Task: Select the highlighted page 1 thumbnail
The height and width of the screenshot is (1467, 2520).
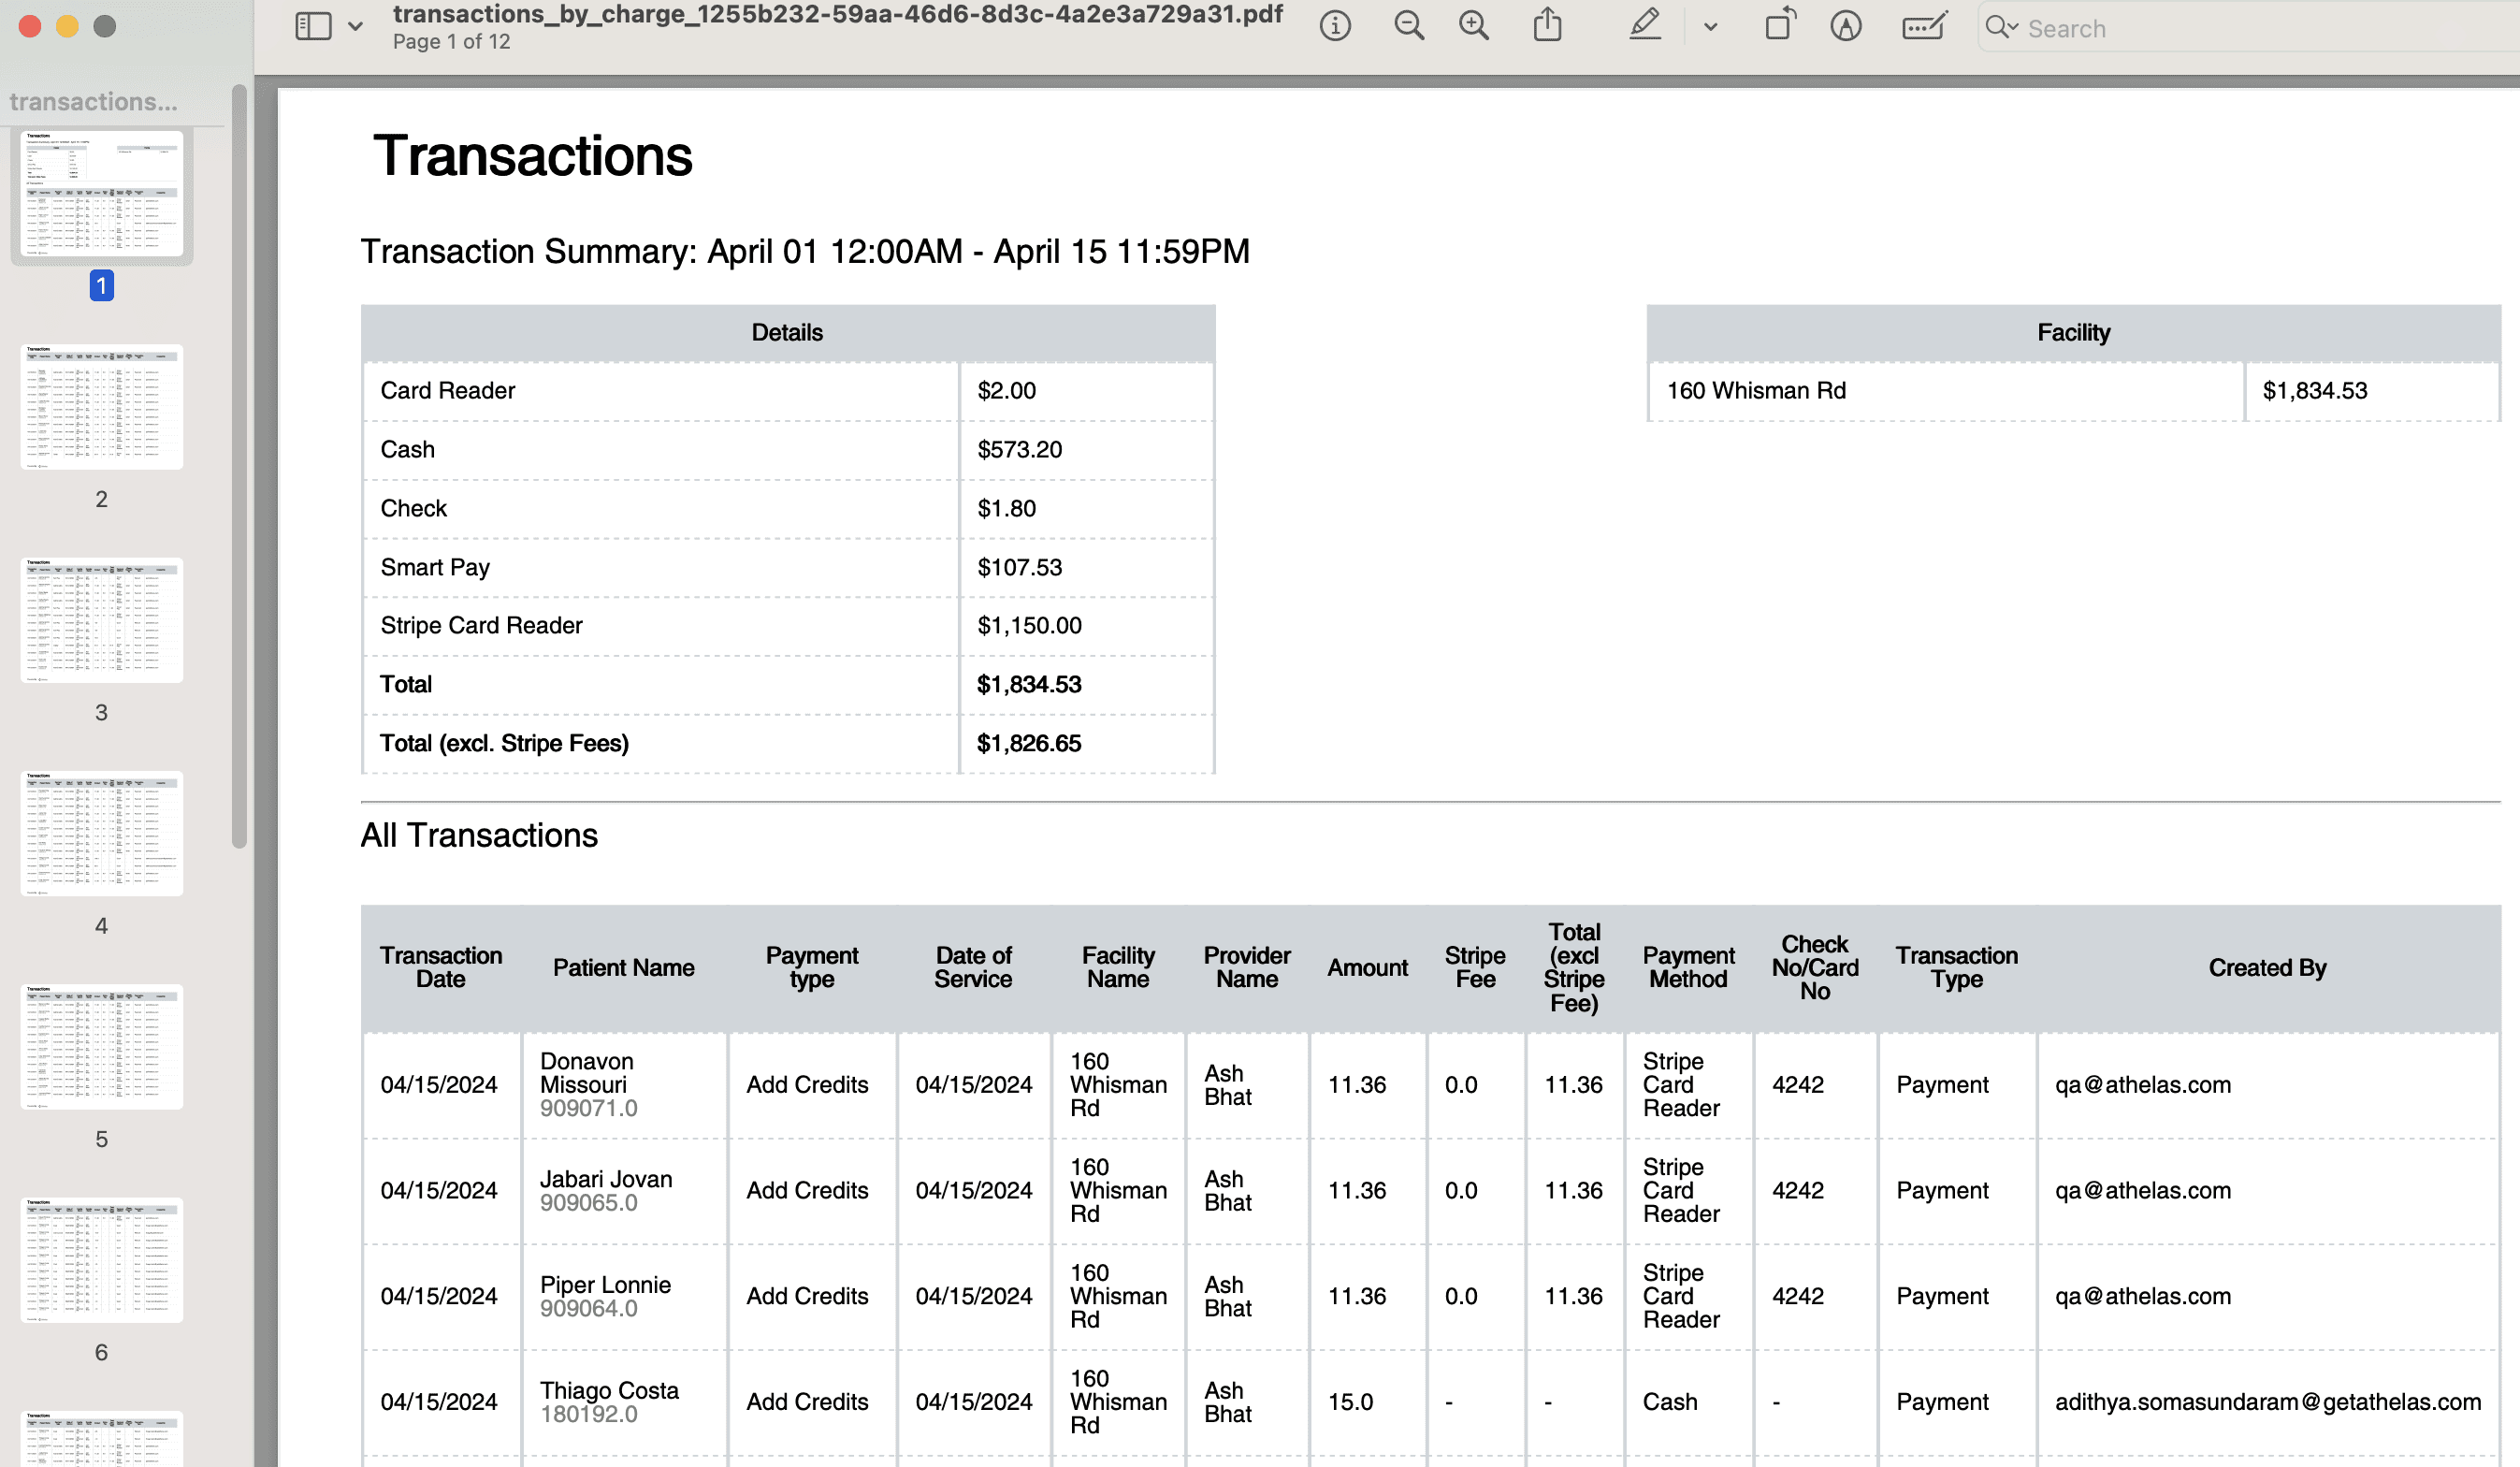Action: [102, 193]
